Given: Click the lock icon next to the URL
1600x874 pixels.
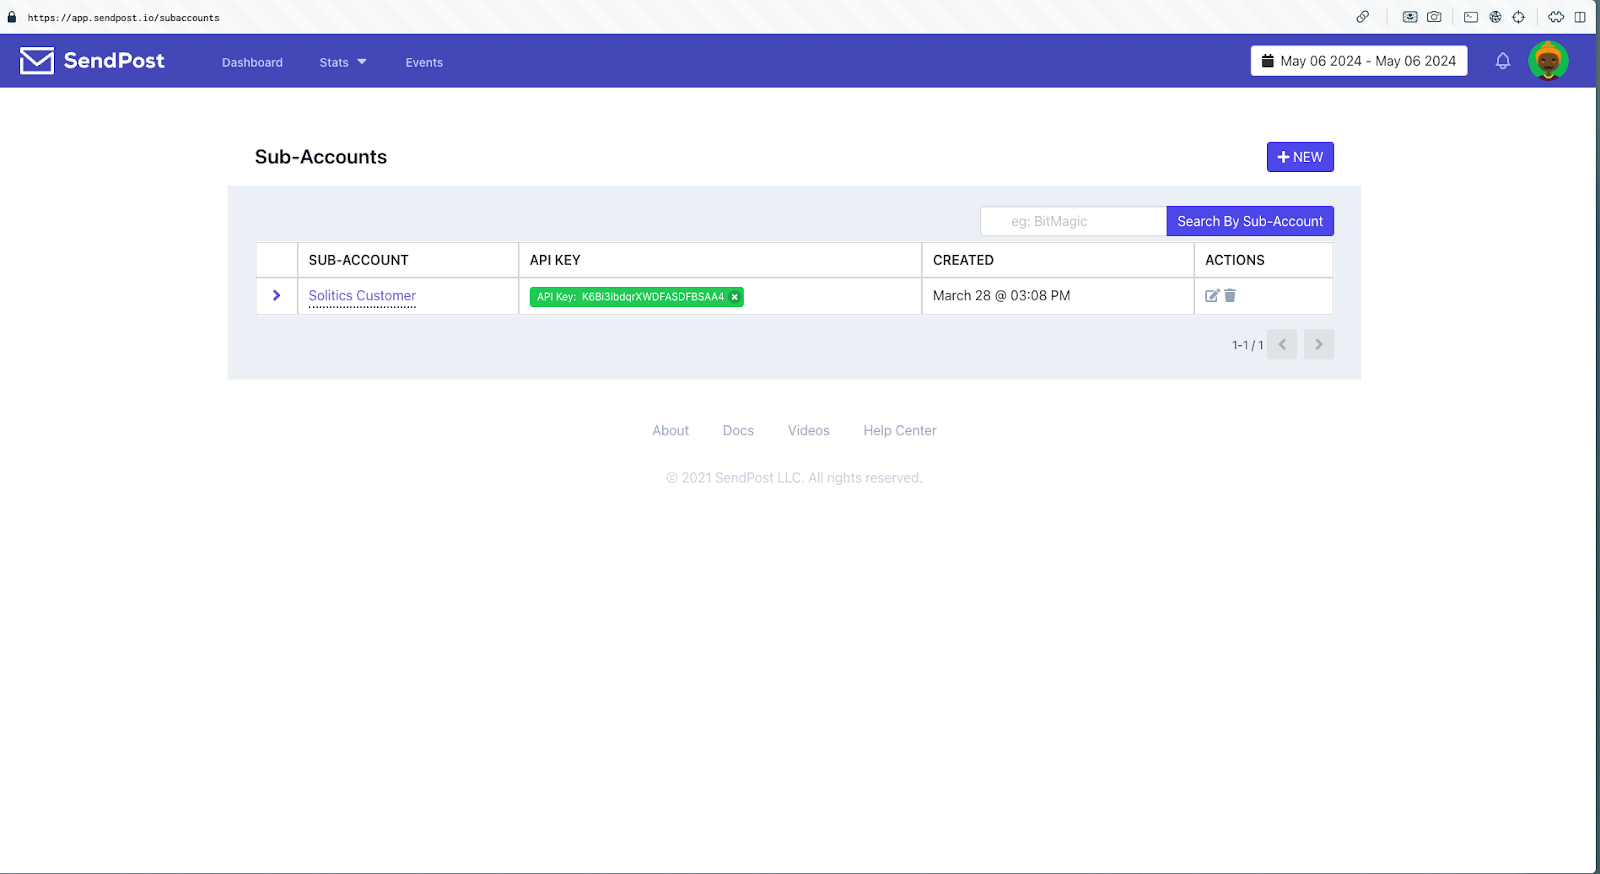Looking at the screenshot, I should pos(12,17).
